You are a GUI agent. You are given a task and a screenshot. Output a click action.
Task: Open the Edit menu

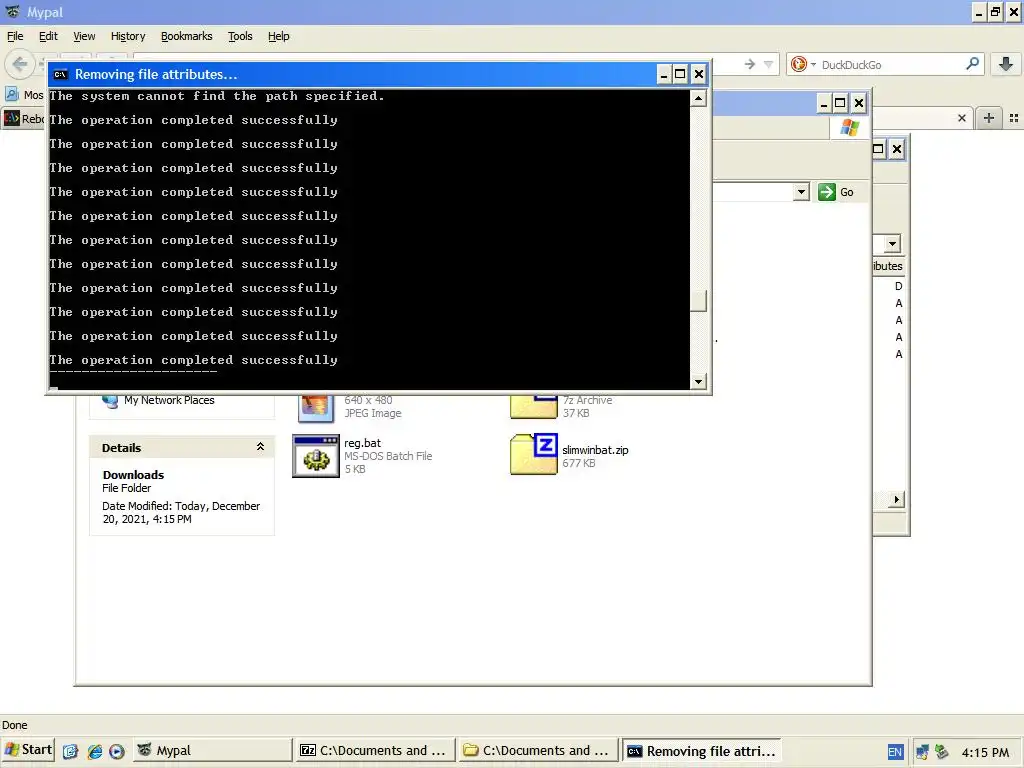[48, 36]
